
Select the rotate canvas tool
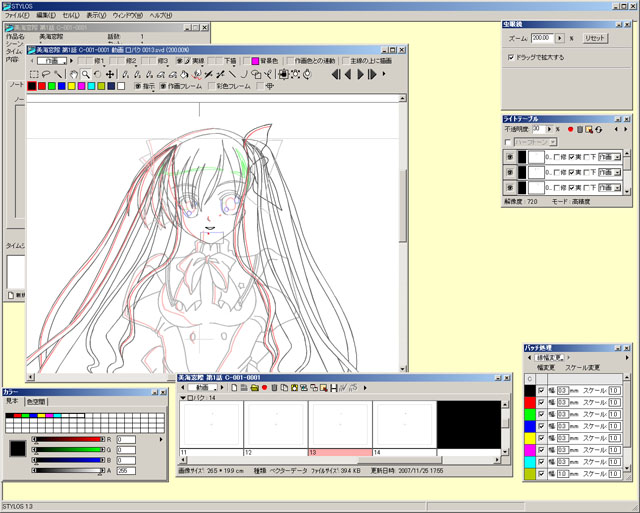coord(97,74)
